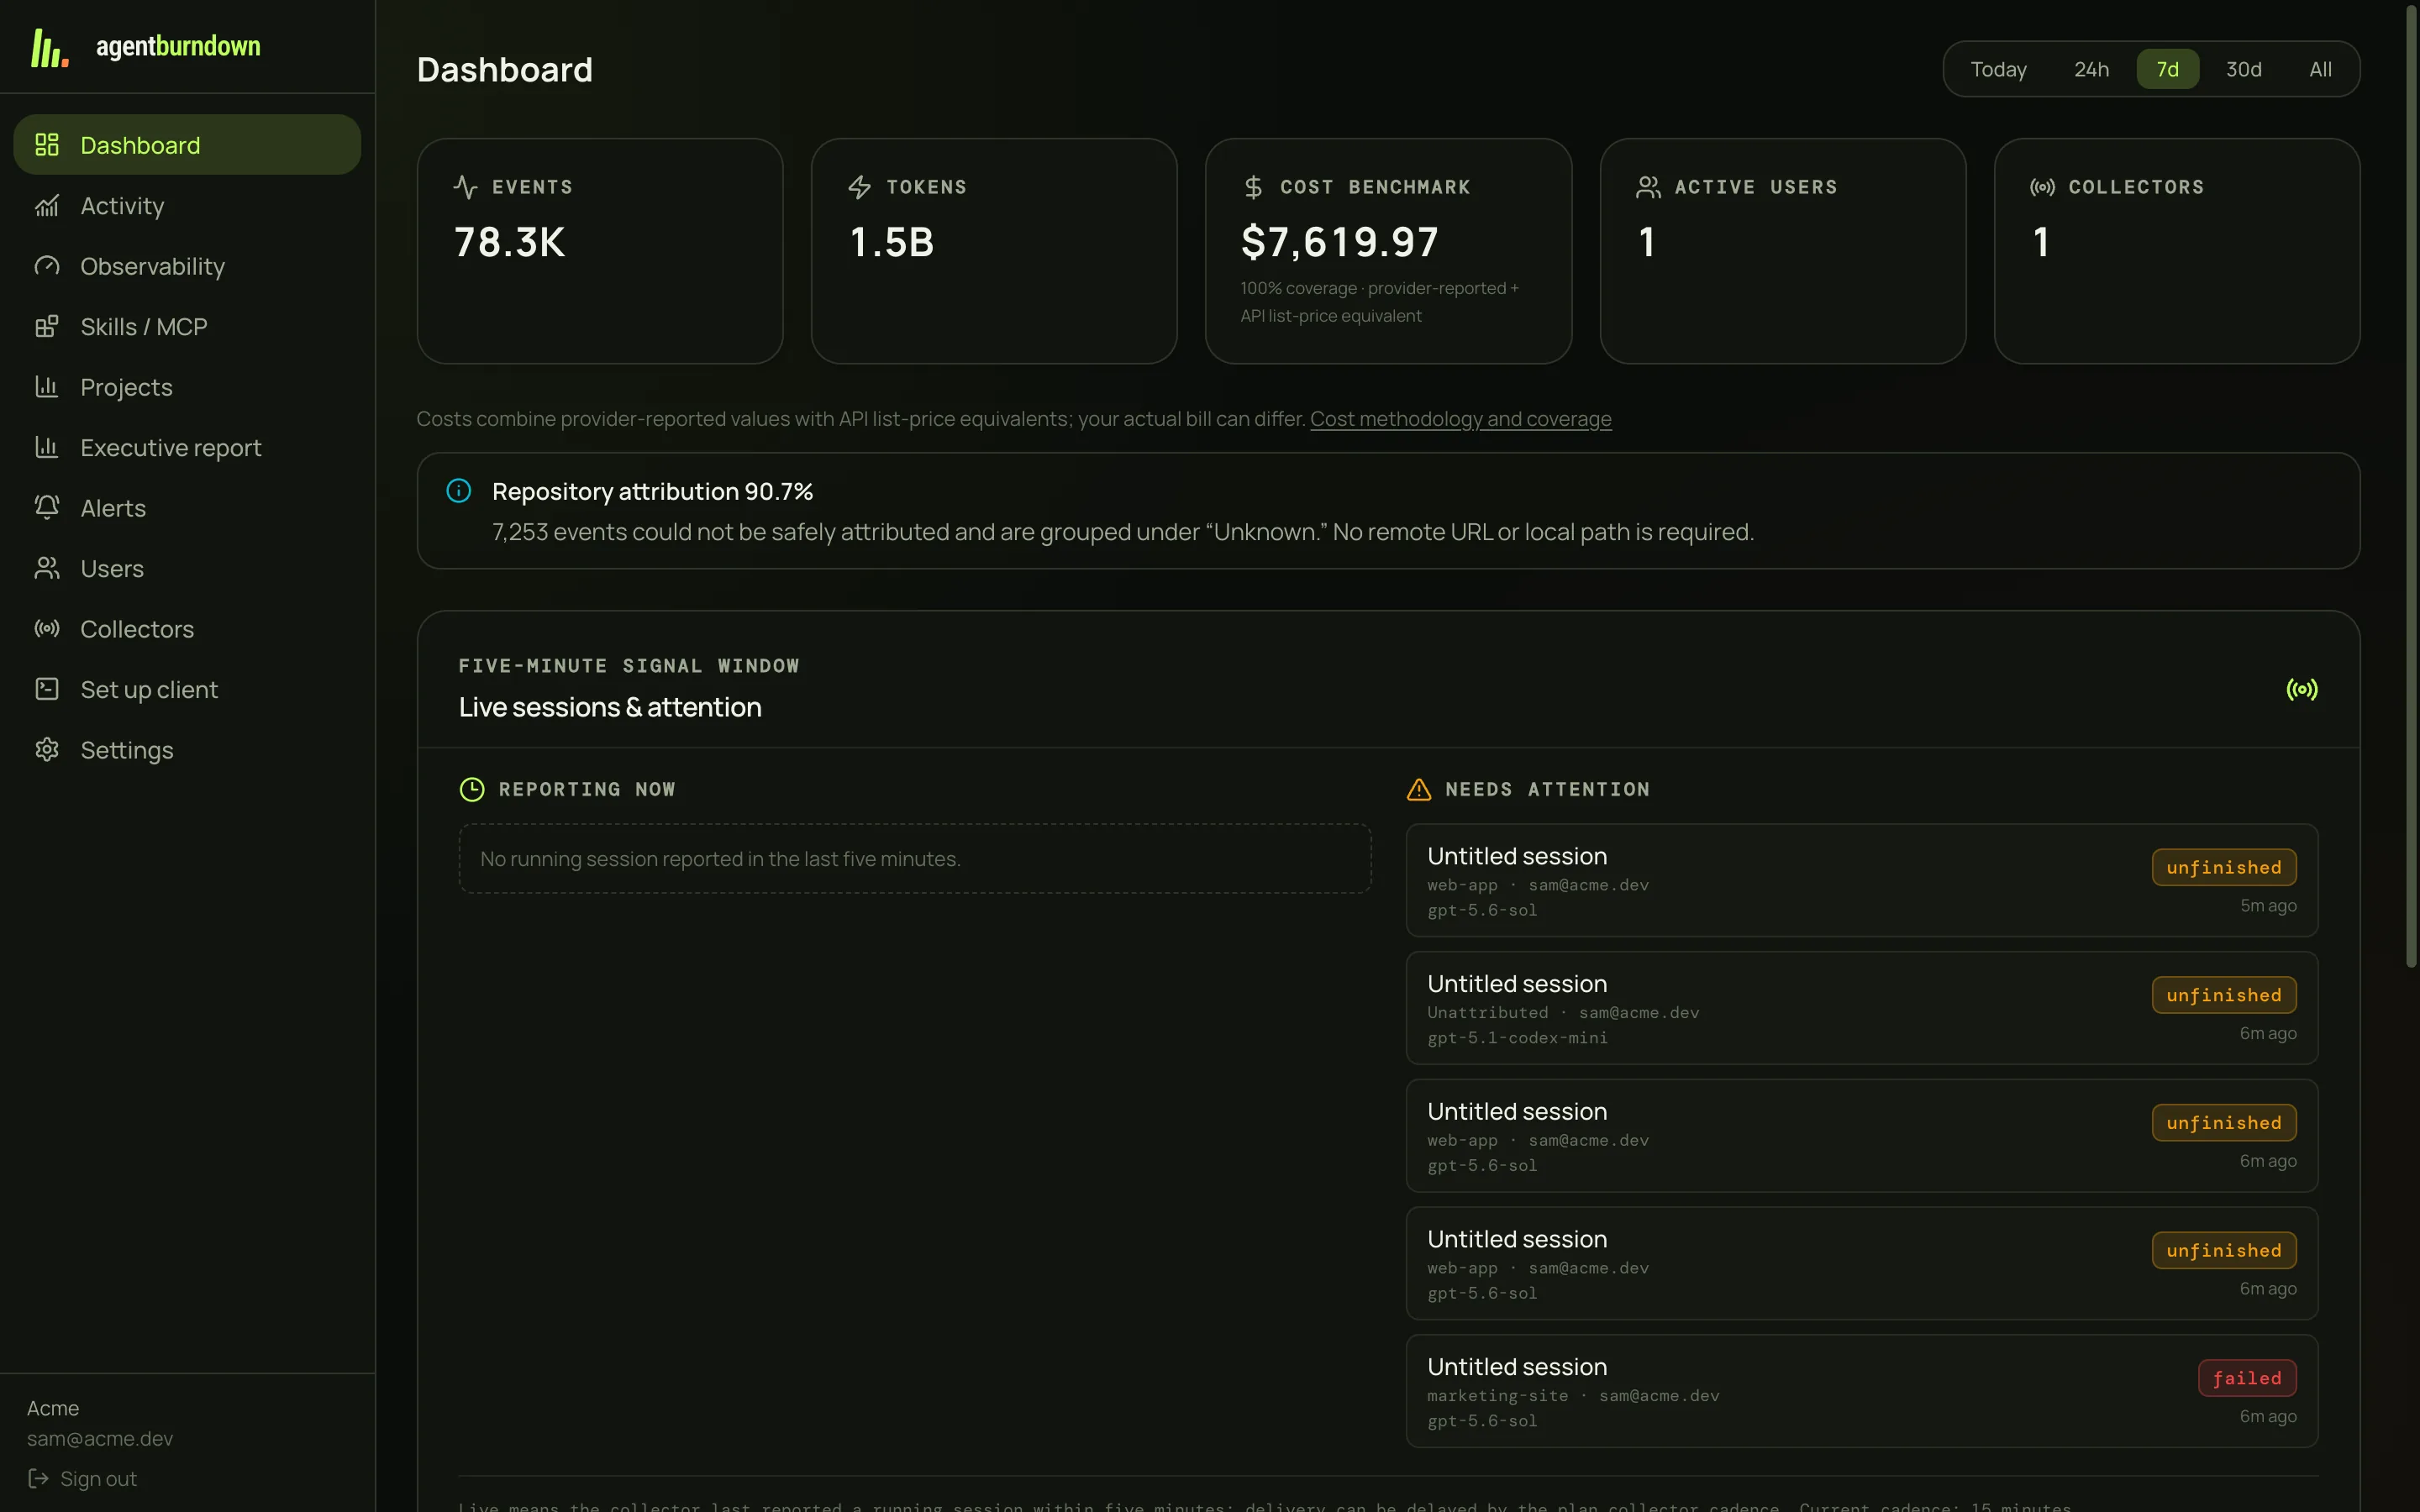Click the red failed status badge

pyautogui.click(x=2246, y=1378)
